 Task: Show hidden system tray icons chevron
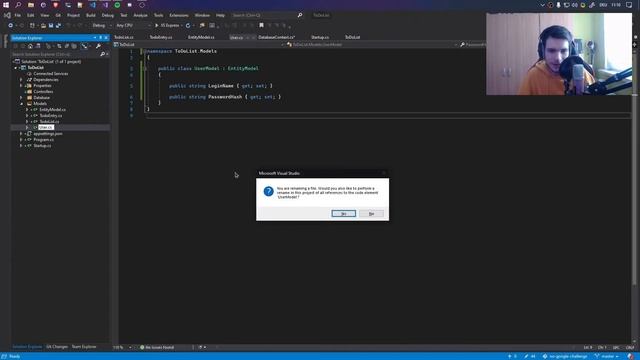[x=542, y=5]
